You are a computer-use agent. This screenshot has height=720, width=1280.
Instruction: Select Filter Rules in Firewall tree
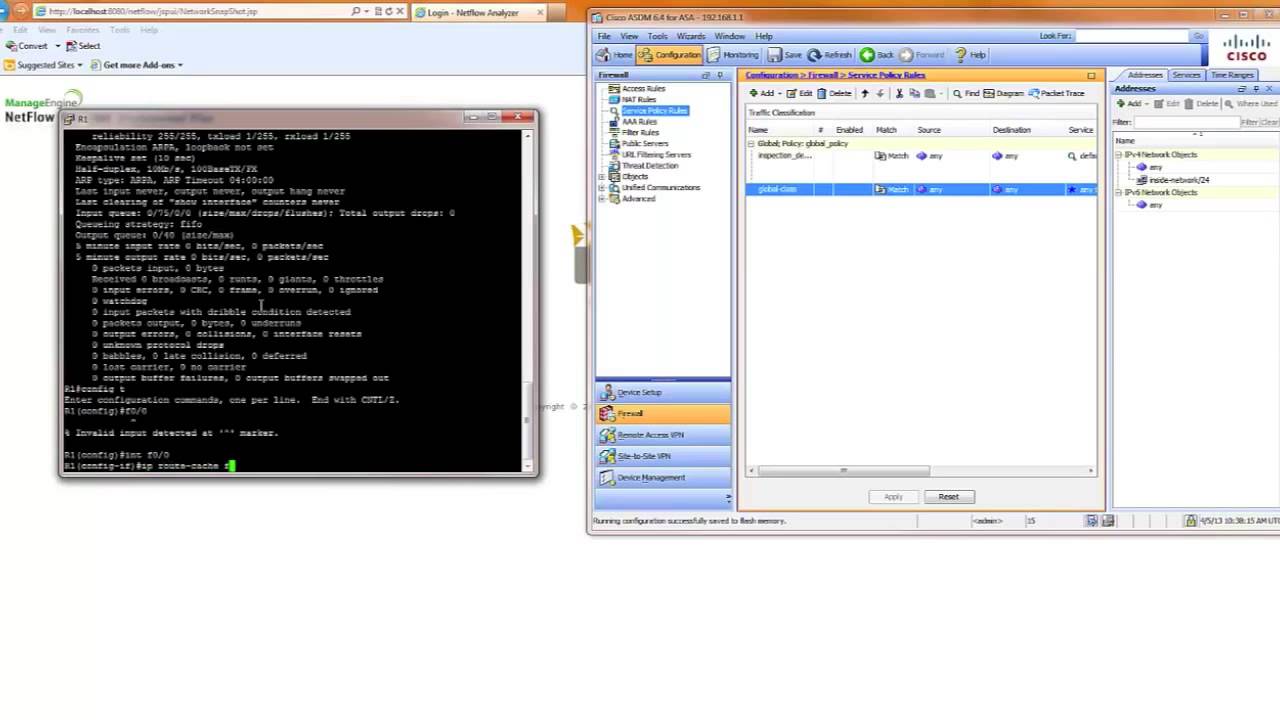640,132
